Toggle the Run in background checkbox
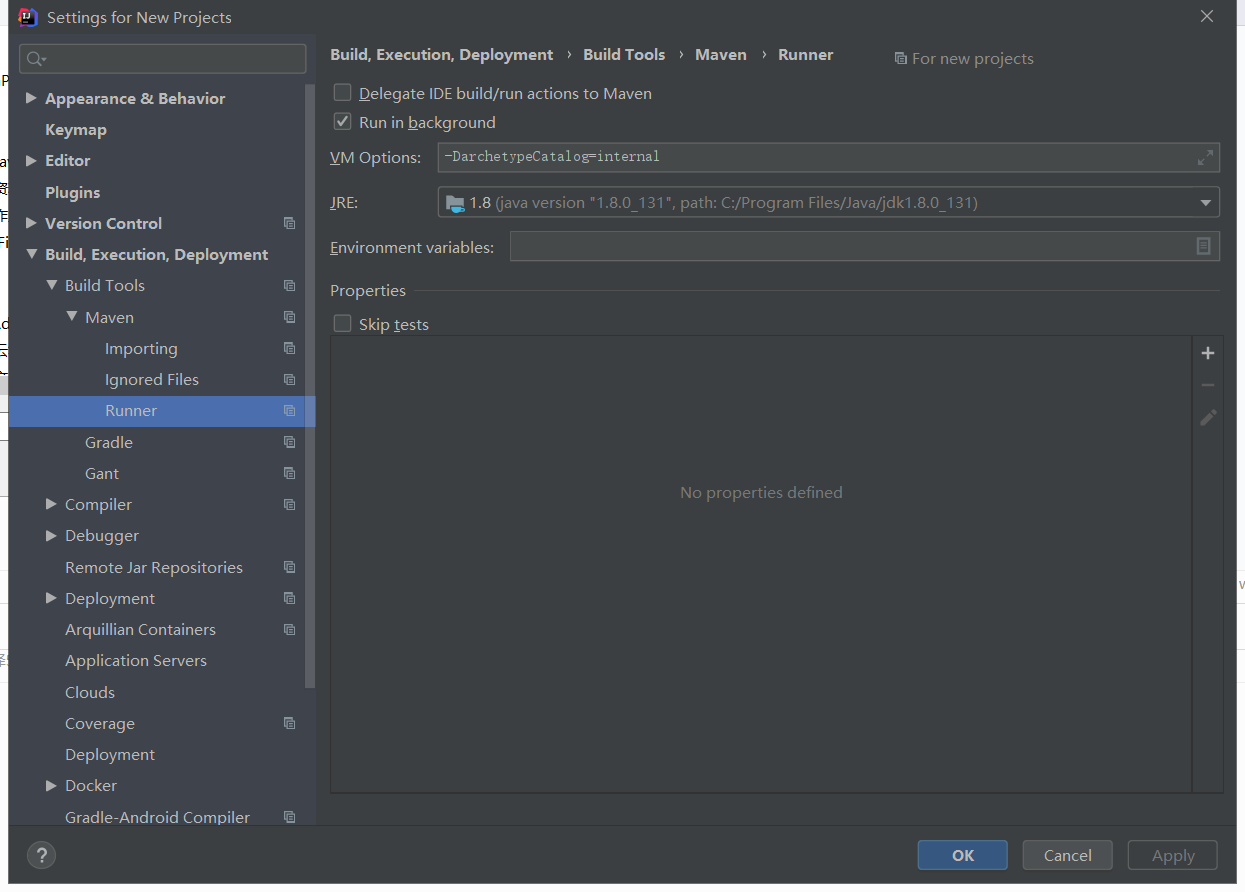 [343, 122]
